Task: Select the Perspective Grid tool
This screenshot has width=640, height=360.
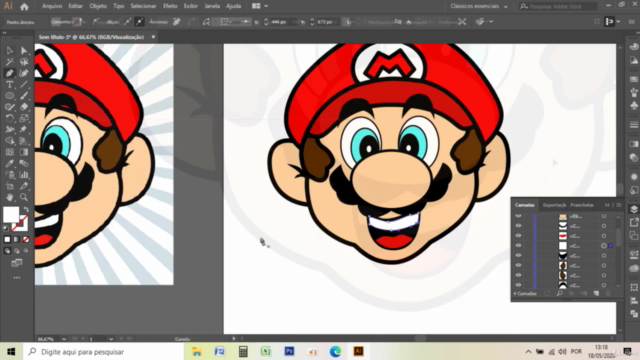Action: [x=24, y=141]
